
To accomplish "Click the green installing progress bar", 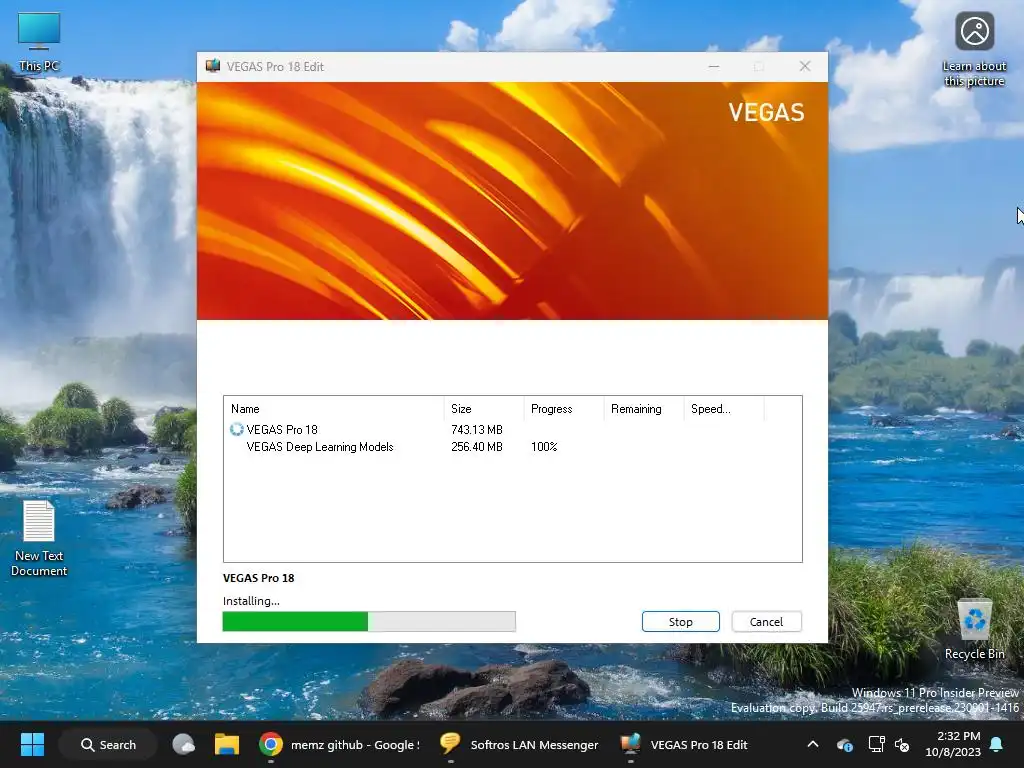I will [369, 622].
